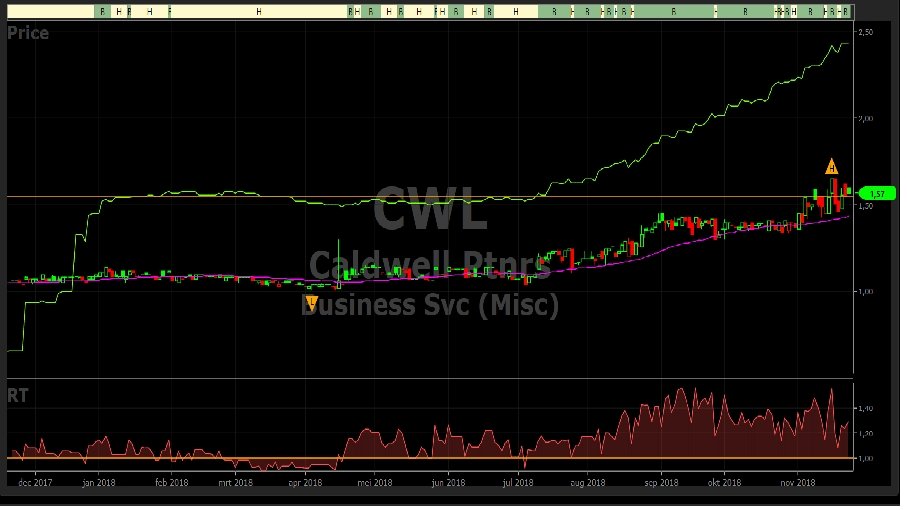Click the widest green segment in rating strip
Image resolution: width=907 pixels, height=510 pixels.
pyautogui.click(x=674, y=11)
